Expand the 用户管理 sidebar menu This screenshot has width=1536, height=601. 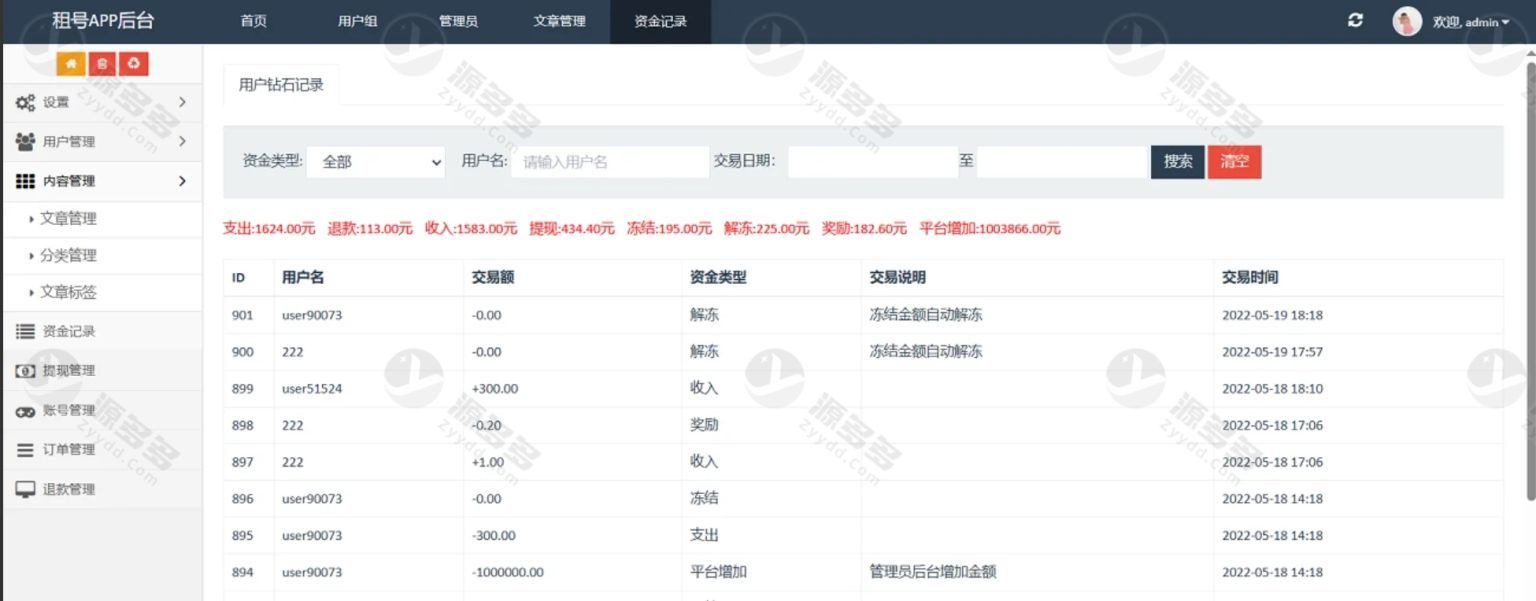(100, 142)
